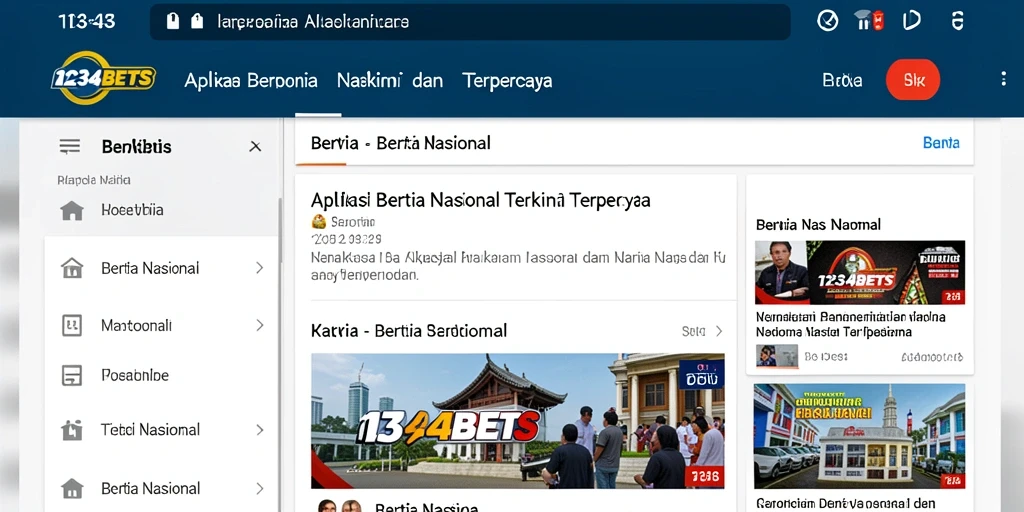Select Posabnibe in the sidebar
This screenshot has width=1024, height=512.
(x=135, y=376)
